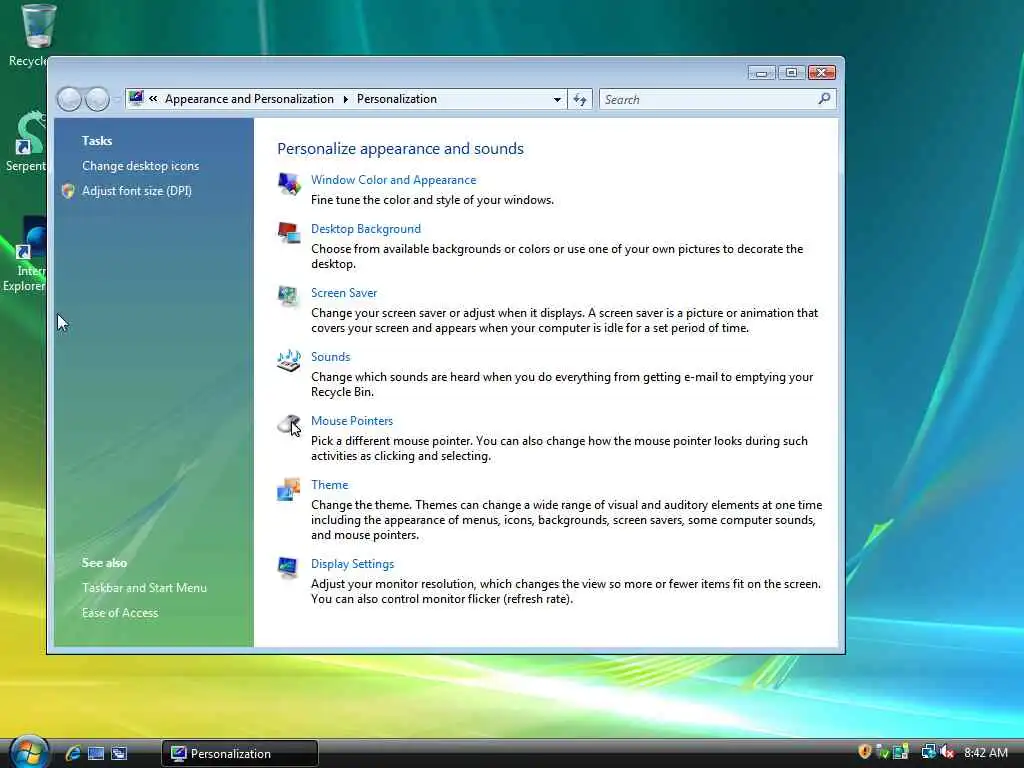Open the Display Settings link
Image resolution: width=1024 pixels, height=768 pixels.
352,564
